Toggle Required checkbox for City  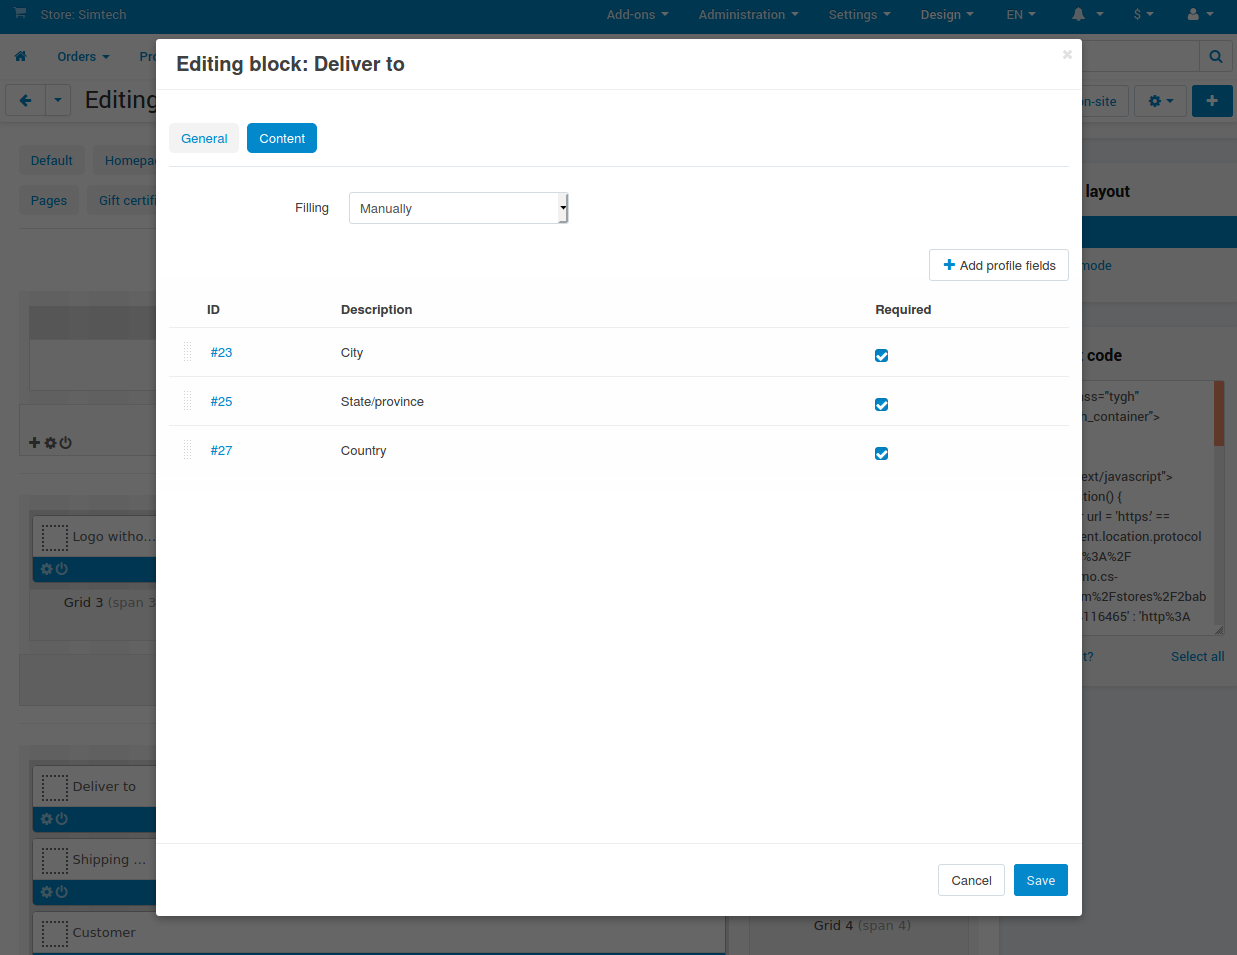click(881, 355)
